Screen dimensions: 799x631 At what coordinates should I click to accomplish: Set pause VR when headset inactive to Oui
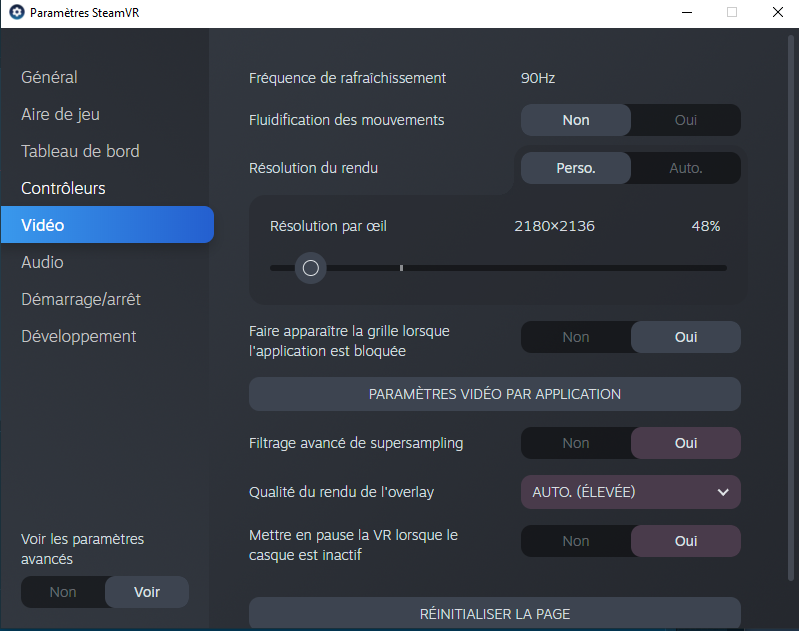[686, 541]
